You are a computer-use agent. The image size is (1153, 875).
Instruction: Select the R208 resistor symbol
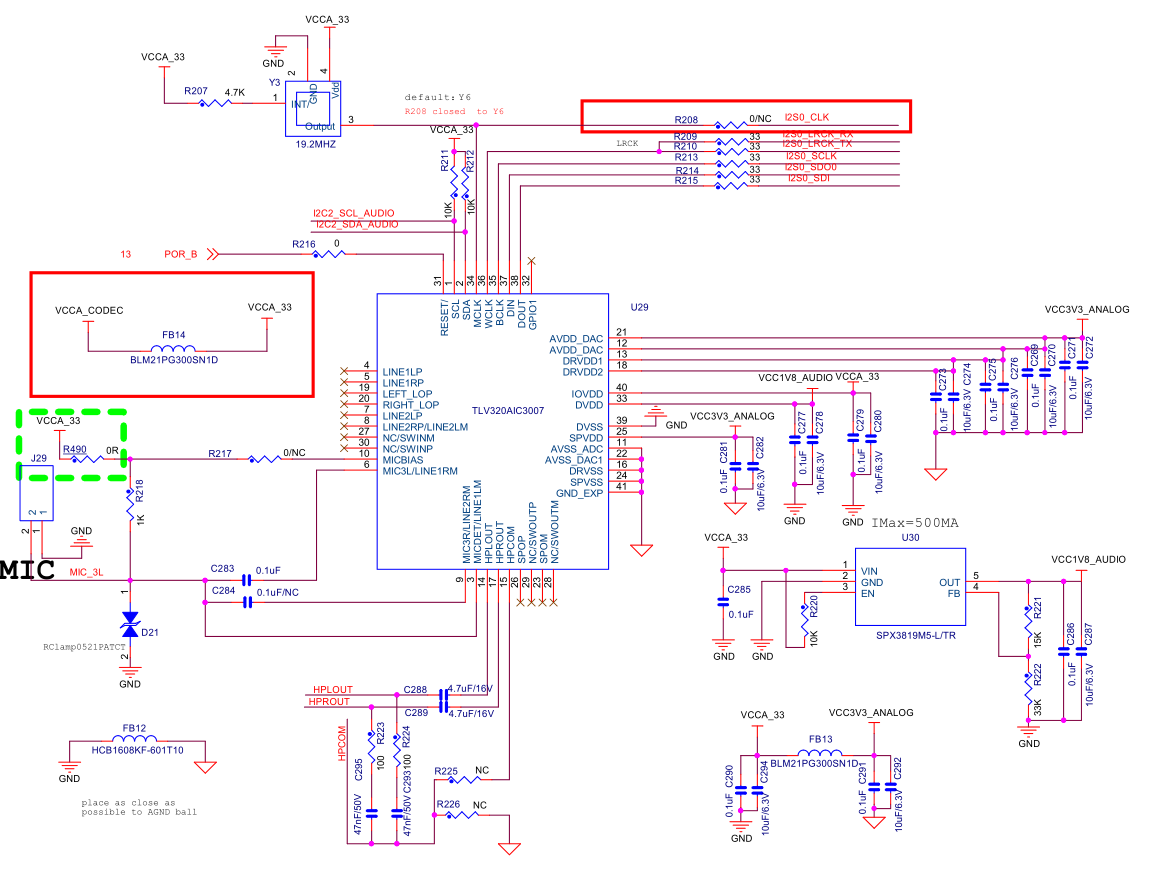[730, 126]
